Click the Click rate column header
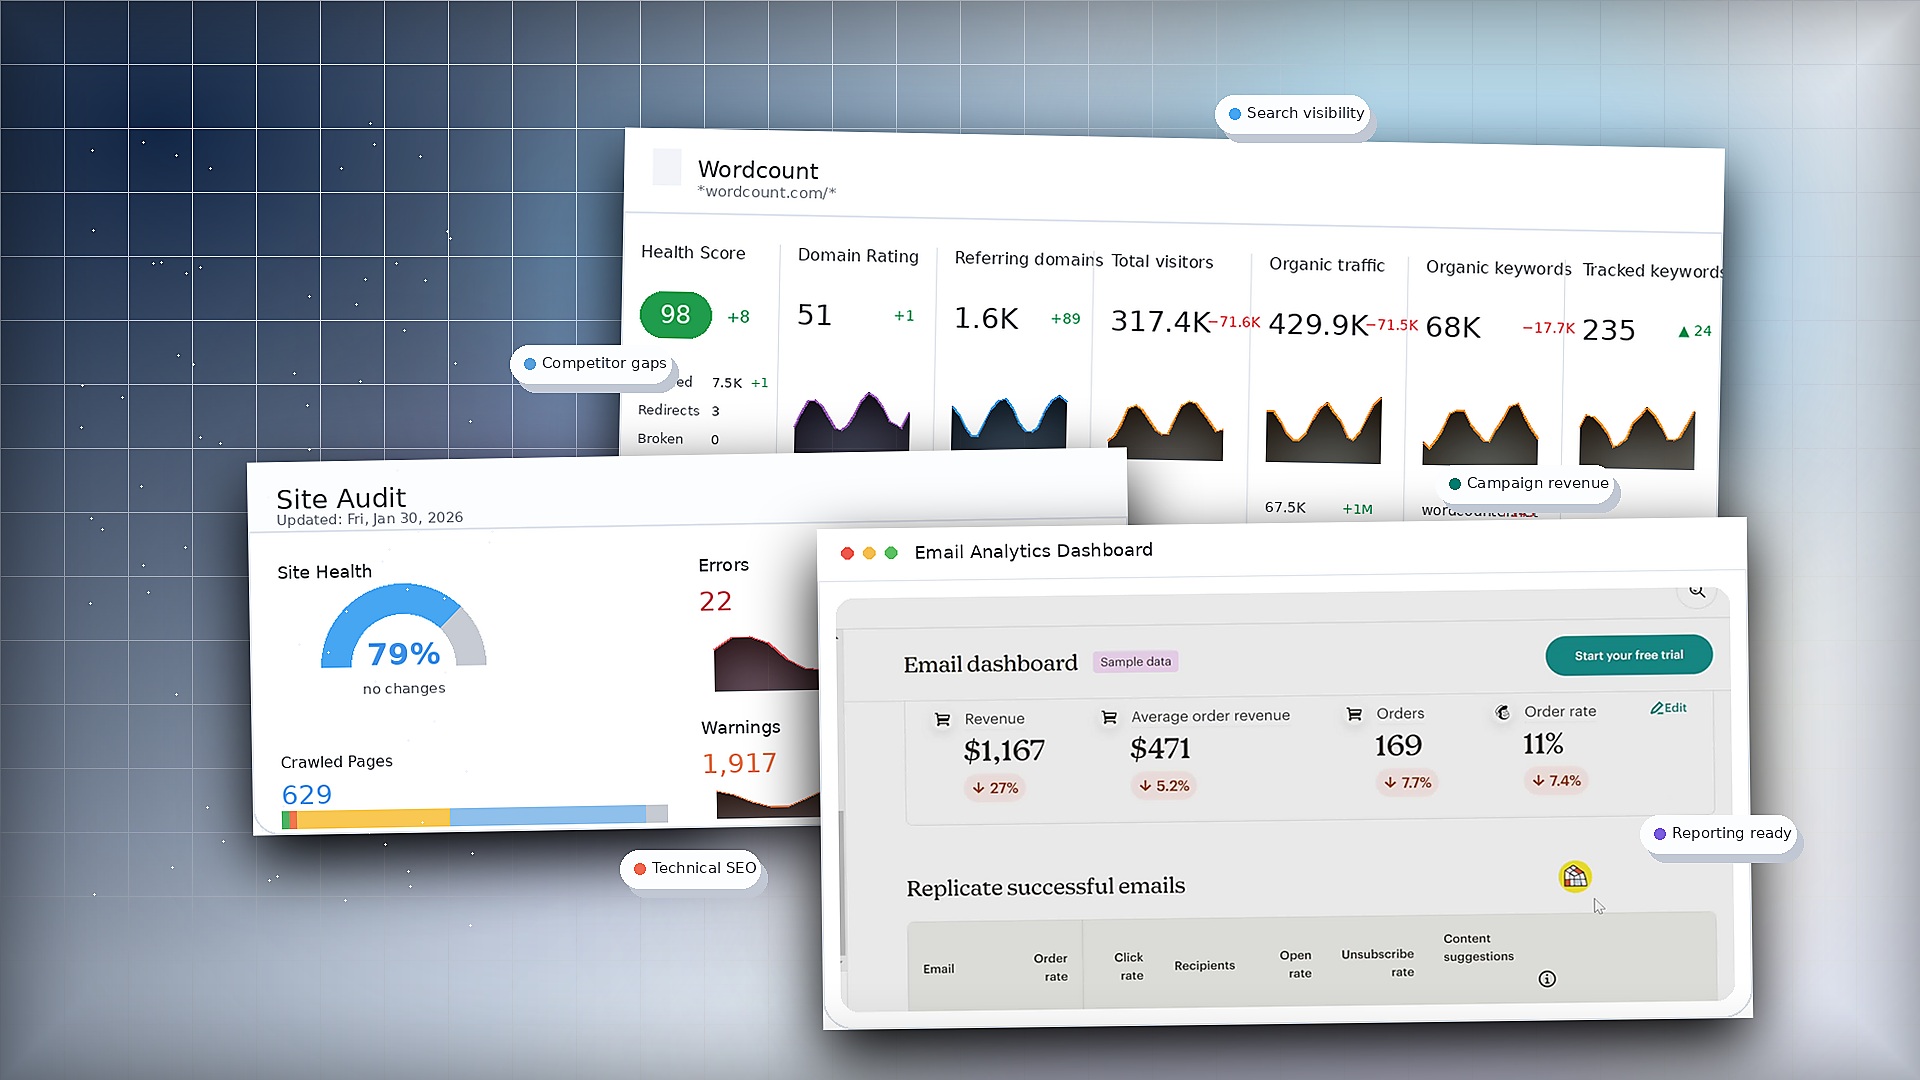Image resolution: width=1920 pixels, height=1080 pixels. click(x=1130, y=967)
